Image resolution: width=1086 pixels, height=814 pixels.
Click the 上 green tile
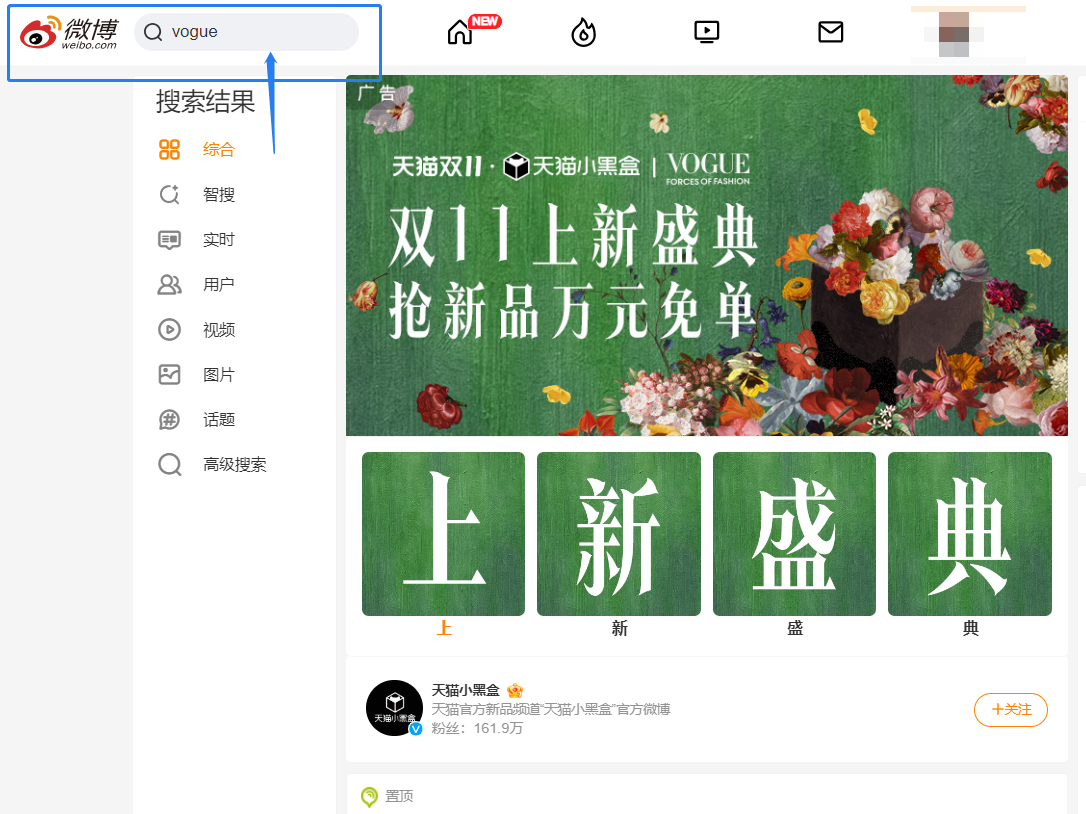(443, 534)
